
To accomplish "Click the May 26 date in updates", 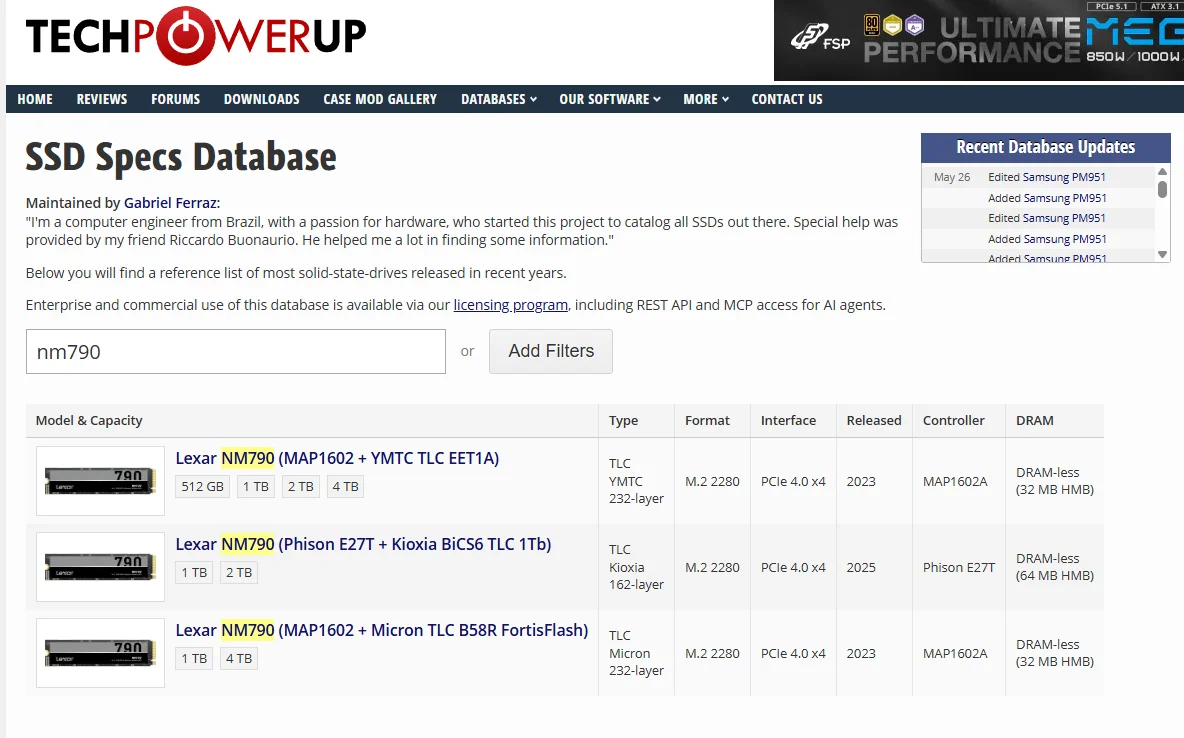I will click(x=951, y=177).
